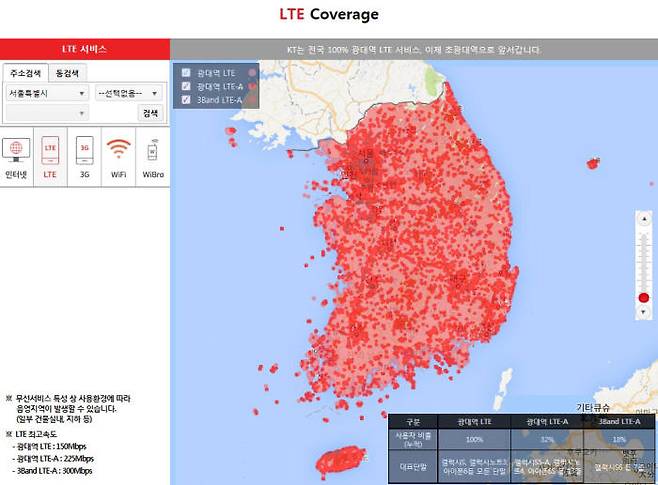Click the red zoom slider handle
Screen dimensions: 658x485
pos(644,298)
